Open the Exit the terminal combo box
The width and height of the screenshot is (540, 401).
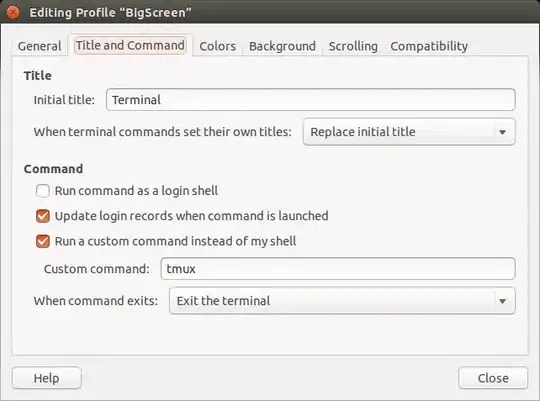tap(342, 301)
